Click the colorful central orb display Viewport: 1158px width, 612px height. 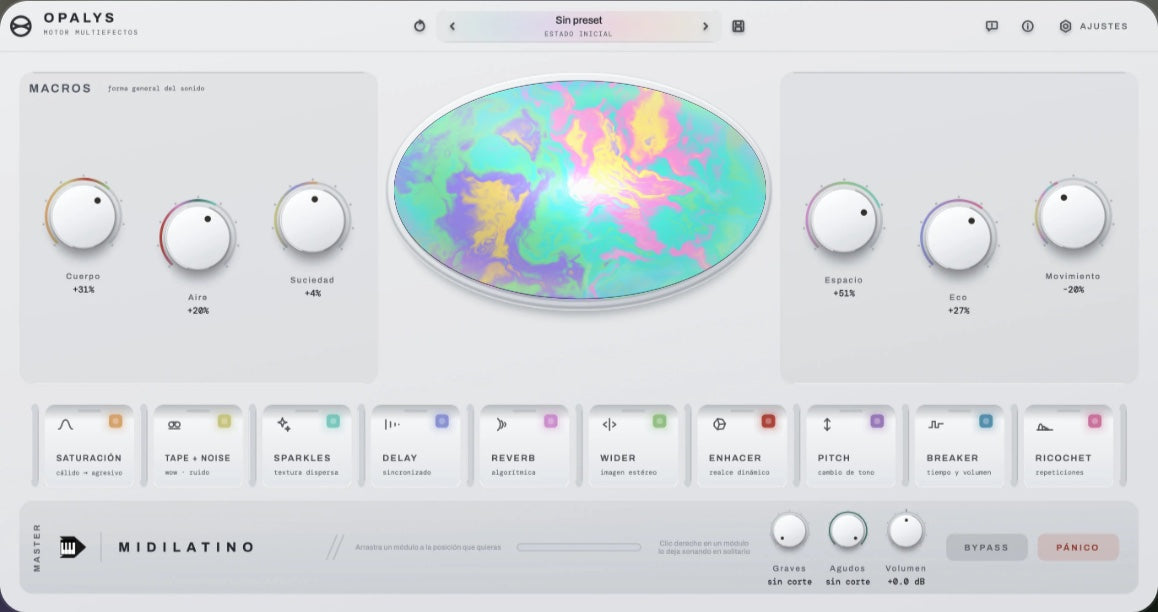tap(579, 190)
